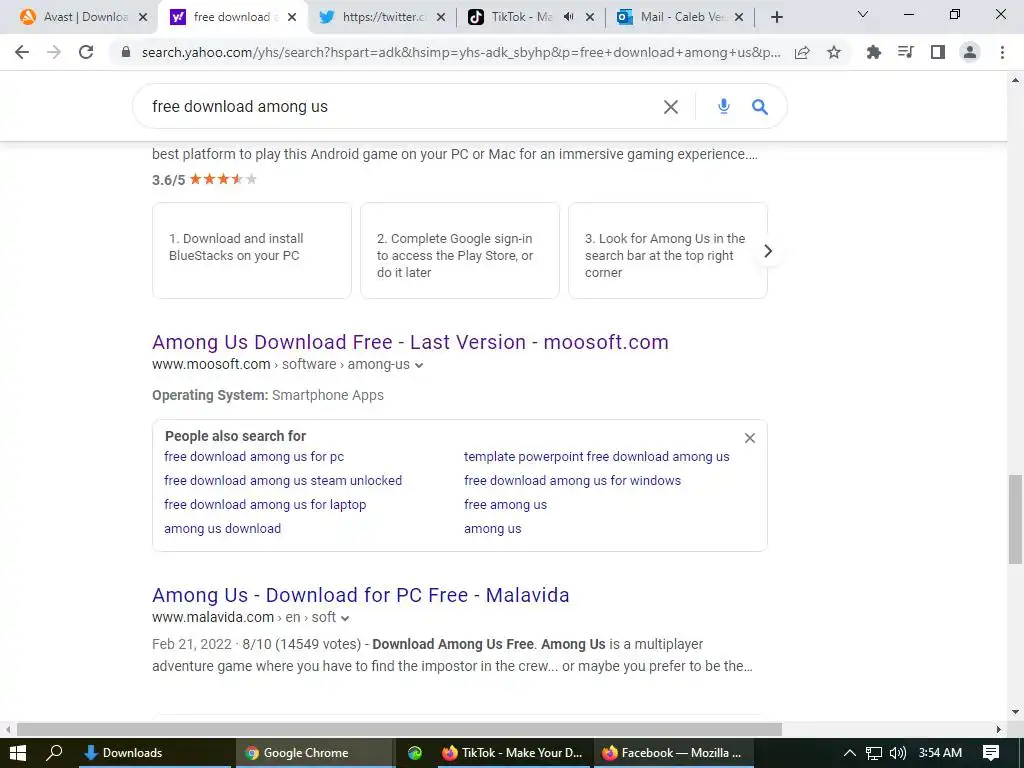Open Windows taskbar search
Image resolution: width=1024 pixels, height=768 pixels.
click(x=54, y=753)
